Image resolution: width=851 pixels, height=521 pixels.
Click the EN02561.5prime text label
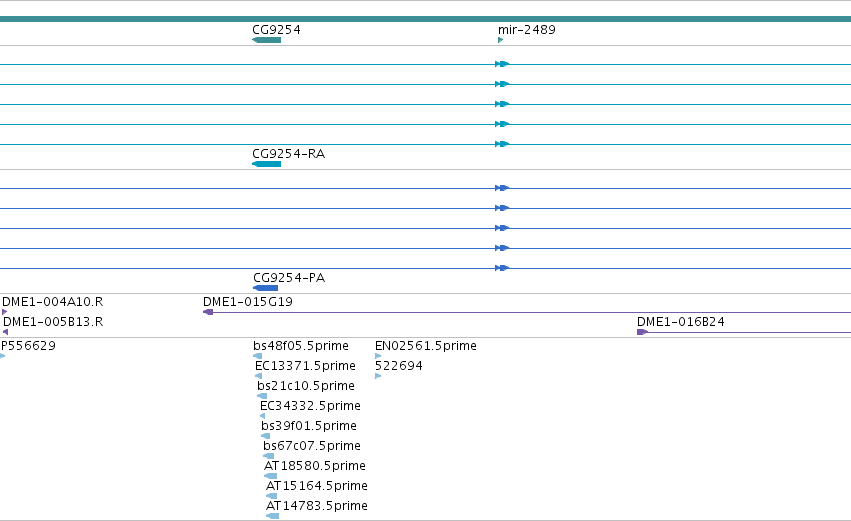tap(426, 346)
